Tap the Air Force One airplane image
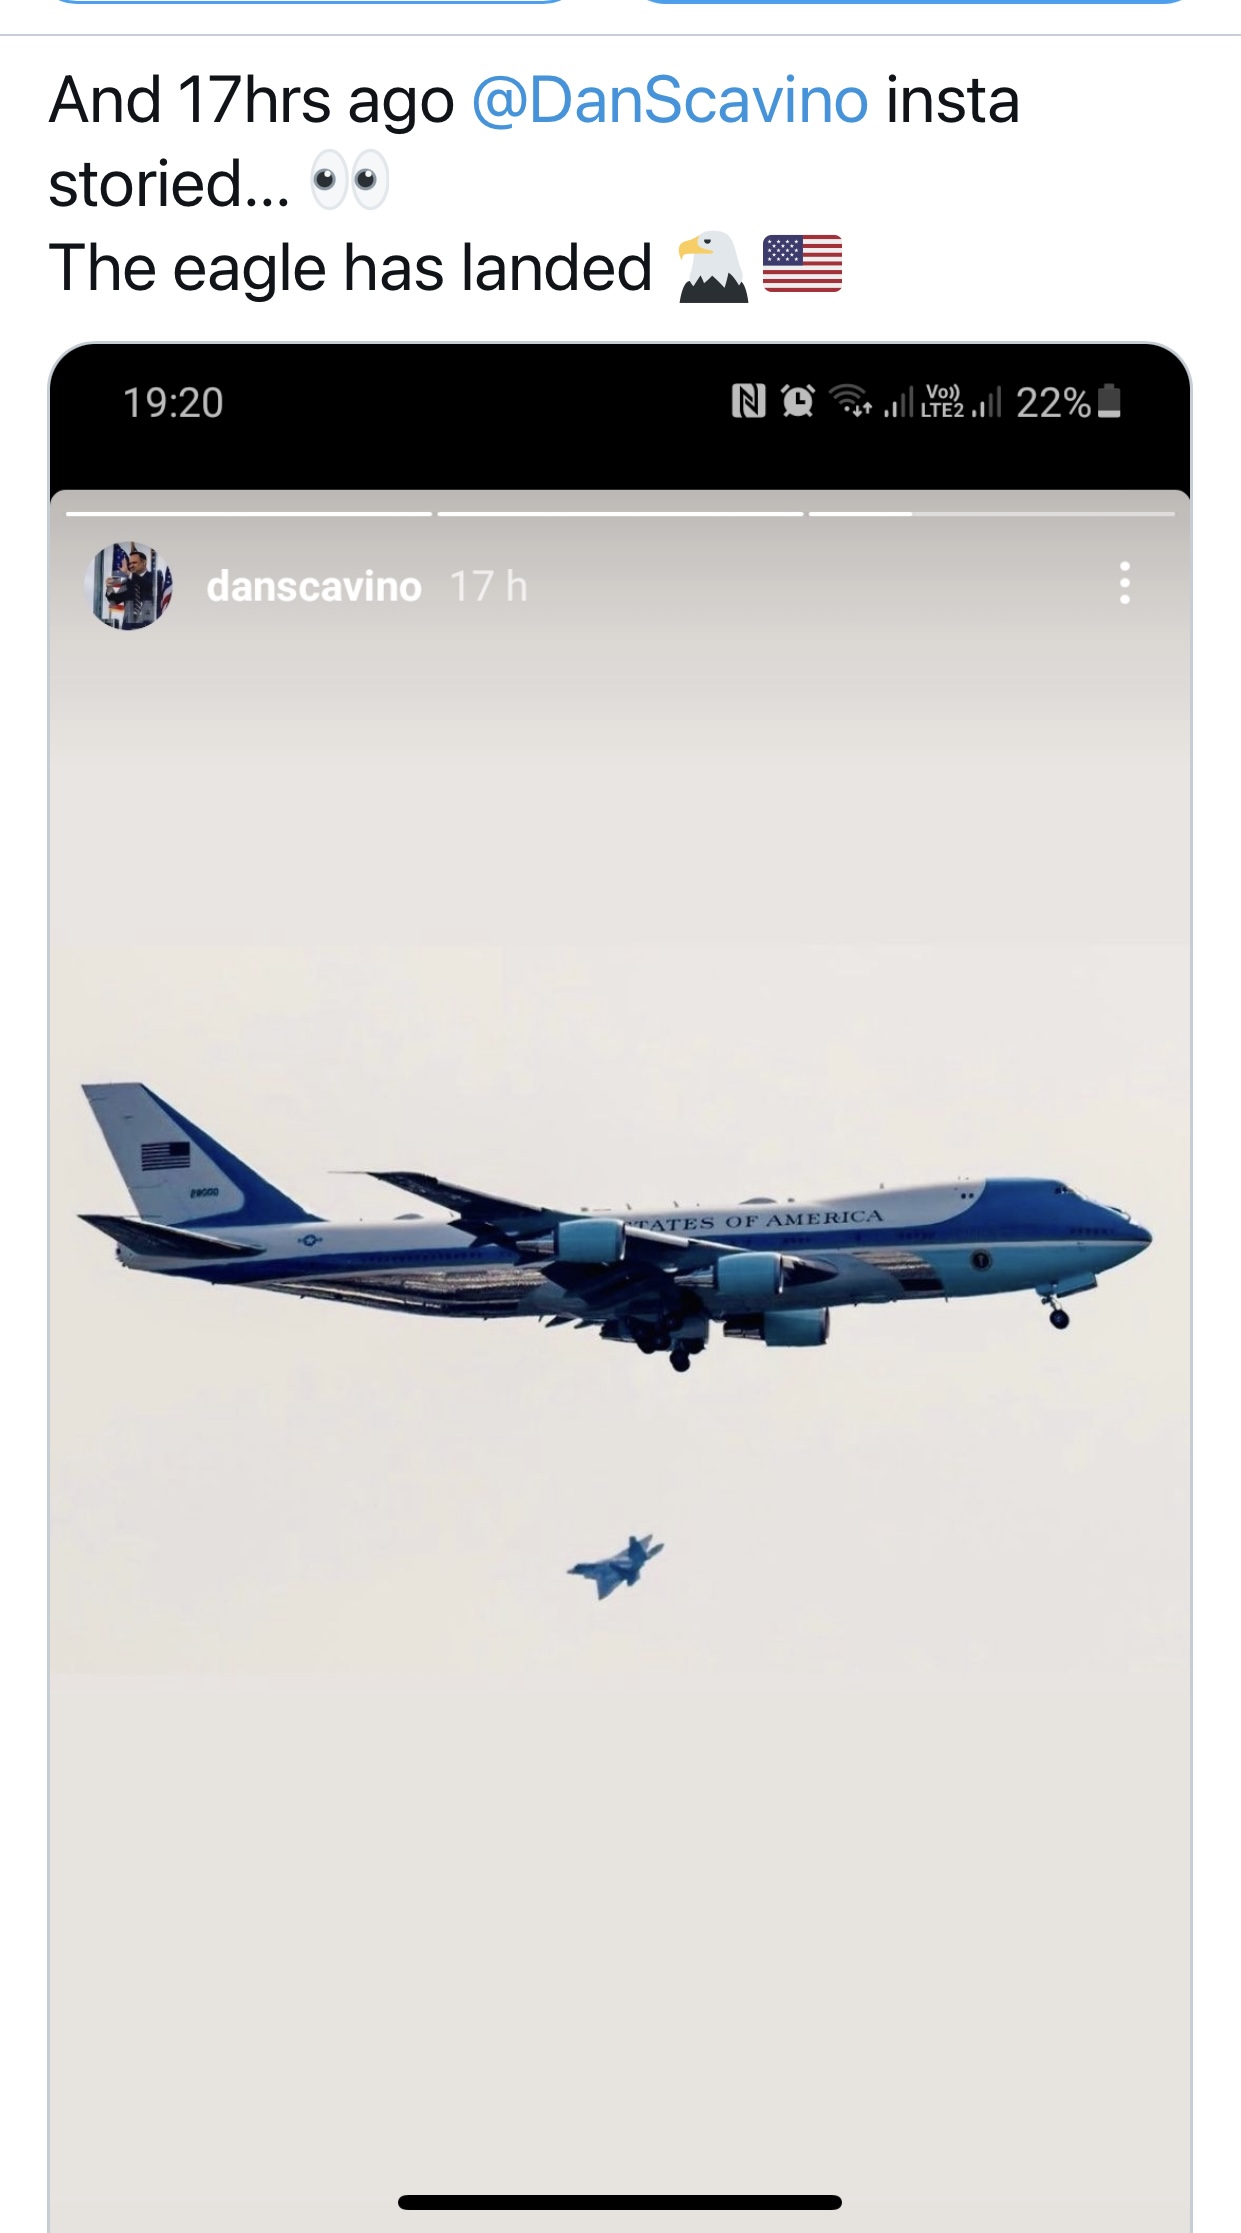 pyautogui.click(x=615, y=1228)
